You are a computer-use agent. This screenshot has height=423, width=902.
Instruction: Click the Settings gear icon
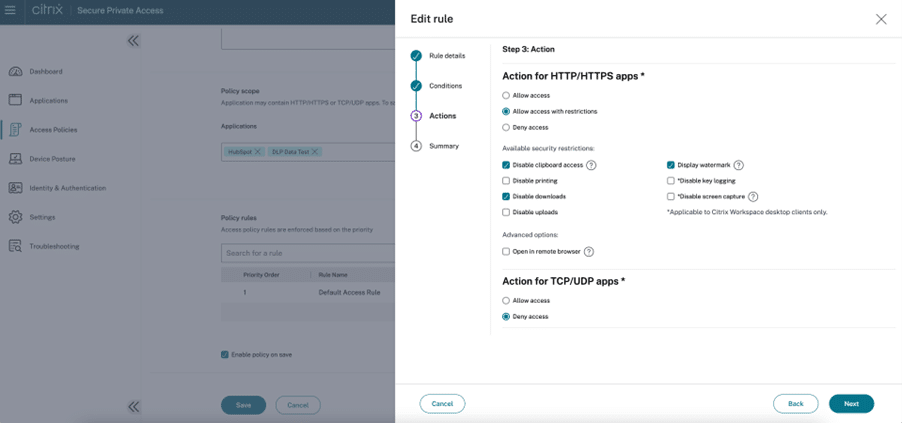(x=16, y=218)
